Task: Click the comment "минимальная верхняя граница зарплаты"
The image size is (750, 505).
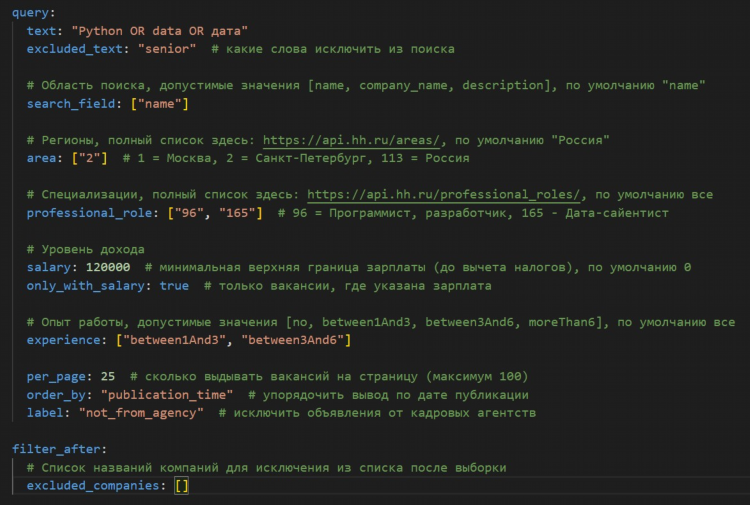Action: (x=292, y=267)
